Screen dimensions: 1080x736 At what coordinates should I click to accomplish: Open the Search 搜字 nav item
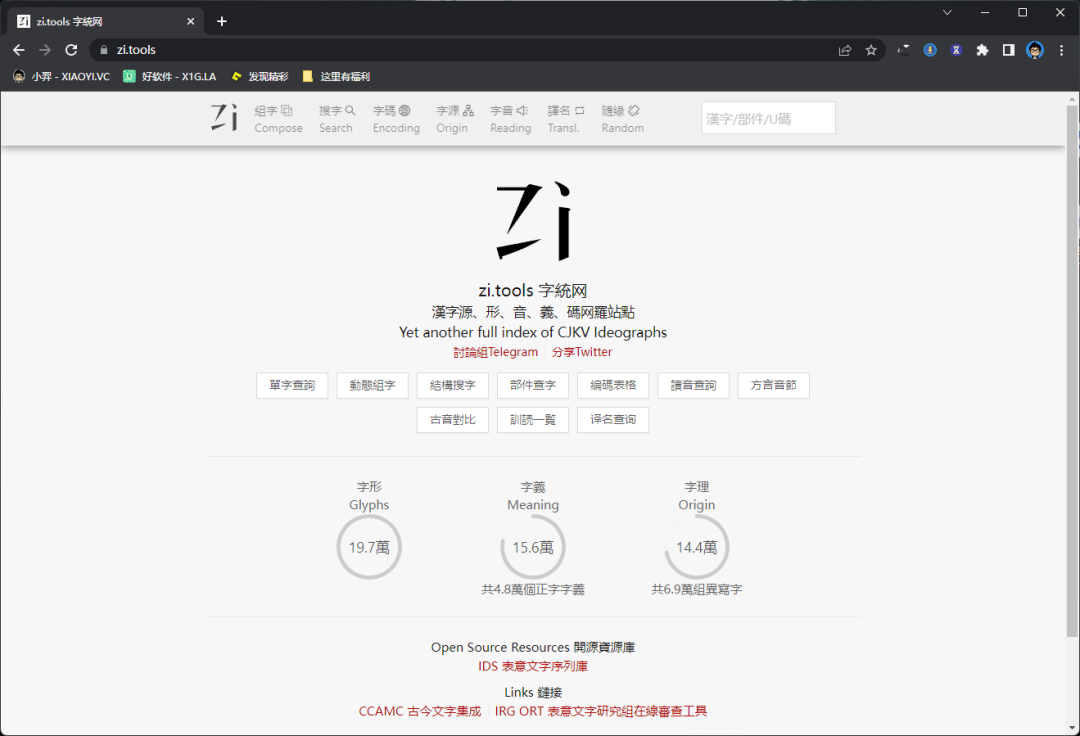(x=336, y=118)
